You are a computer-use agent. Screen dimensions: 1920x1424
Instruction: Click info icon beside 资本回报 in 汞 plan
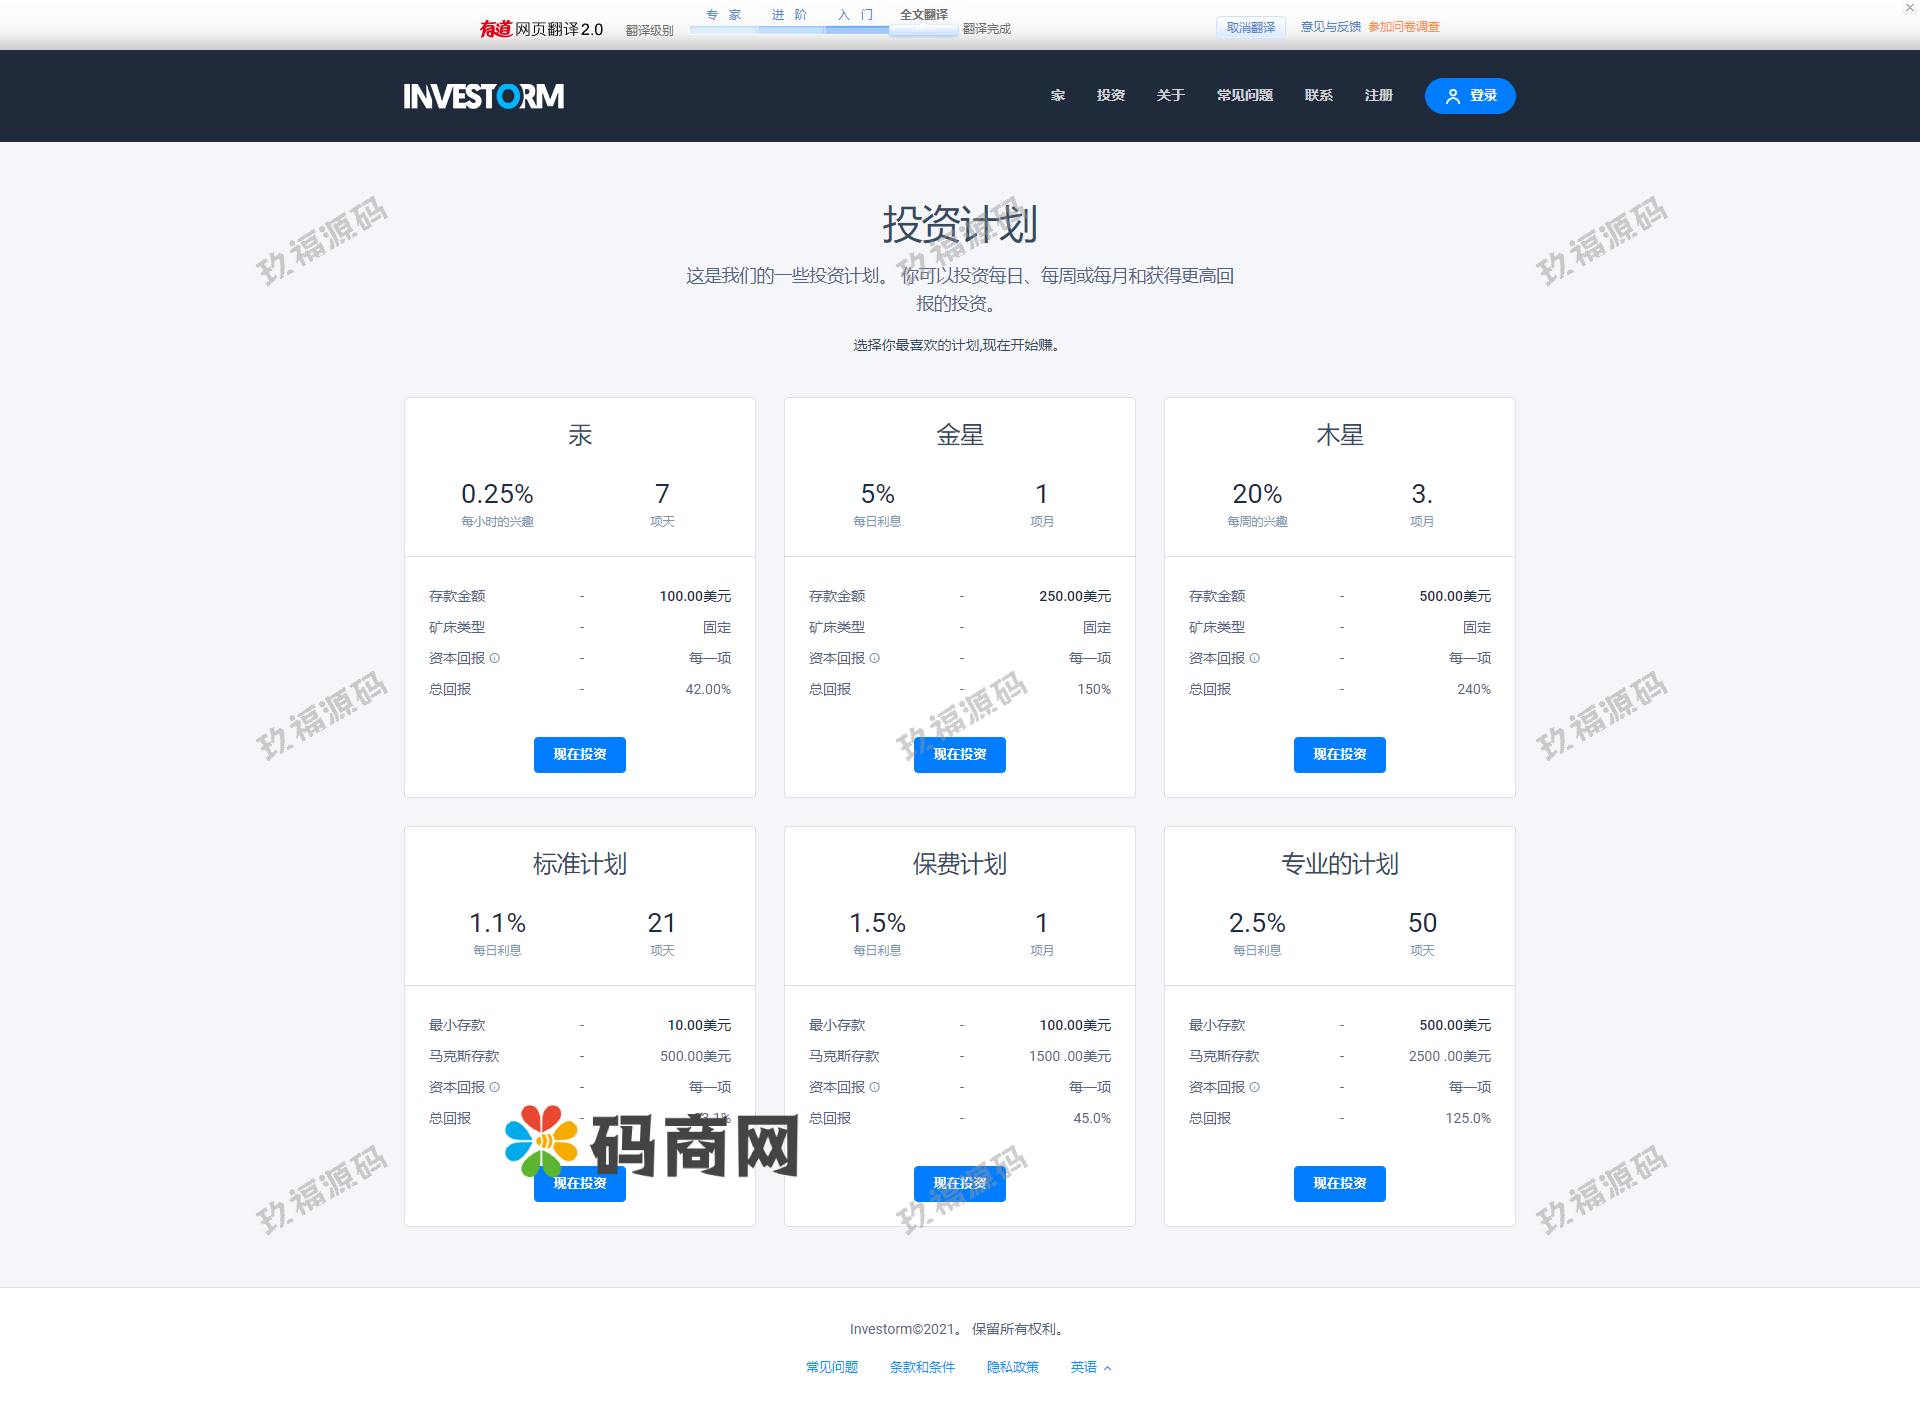(x=495, y=658)
